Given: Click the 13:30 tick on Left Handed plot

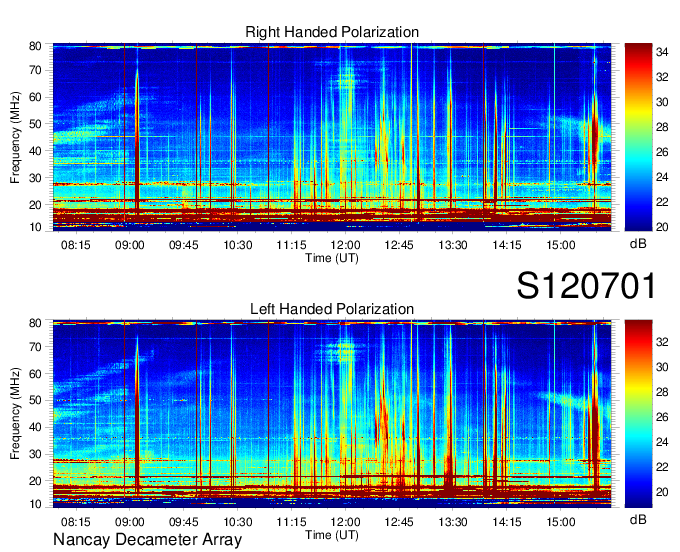Looking at the screenshot, I should click(x=453, y=522).
